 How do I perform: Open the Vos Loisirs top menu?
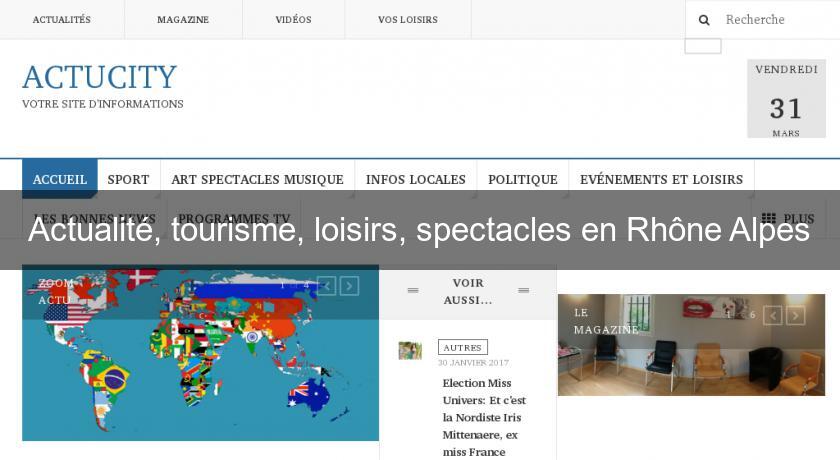click(x=408, y=20)
